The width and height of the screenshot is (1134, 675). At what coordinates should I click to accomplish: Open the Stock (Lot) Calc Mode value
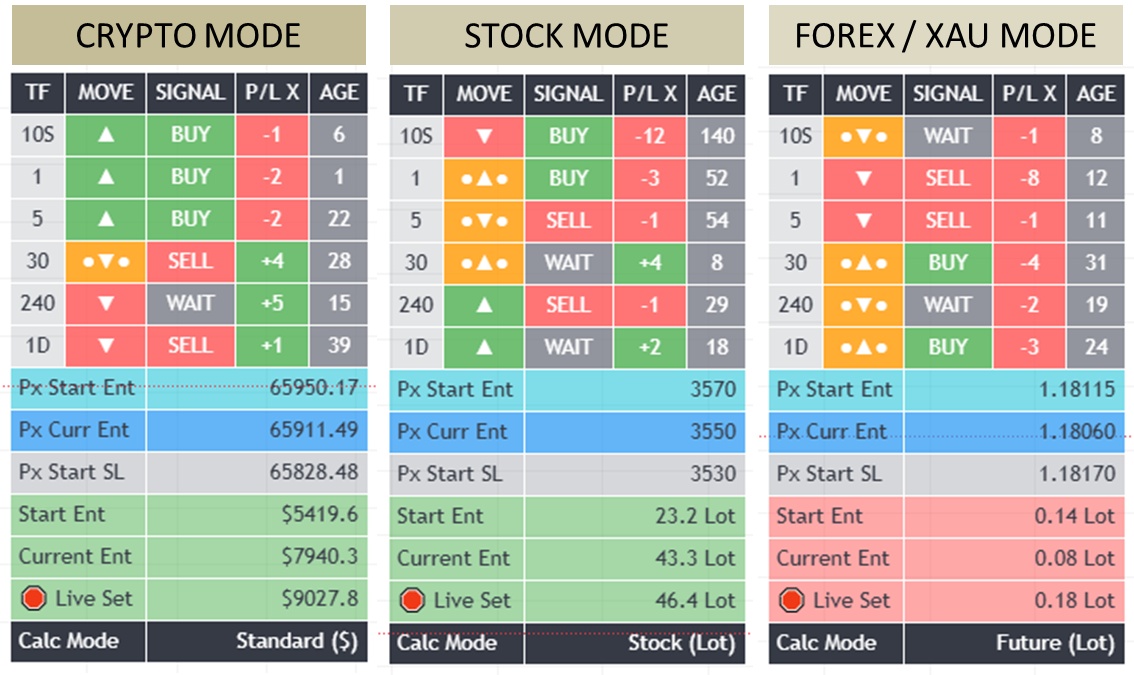pos(680,642)
